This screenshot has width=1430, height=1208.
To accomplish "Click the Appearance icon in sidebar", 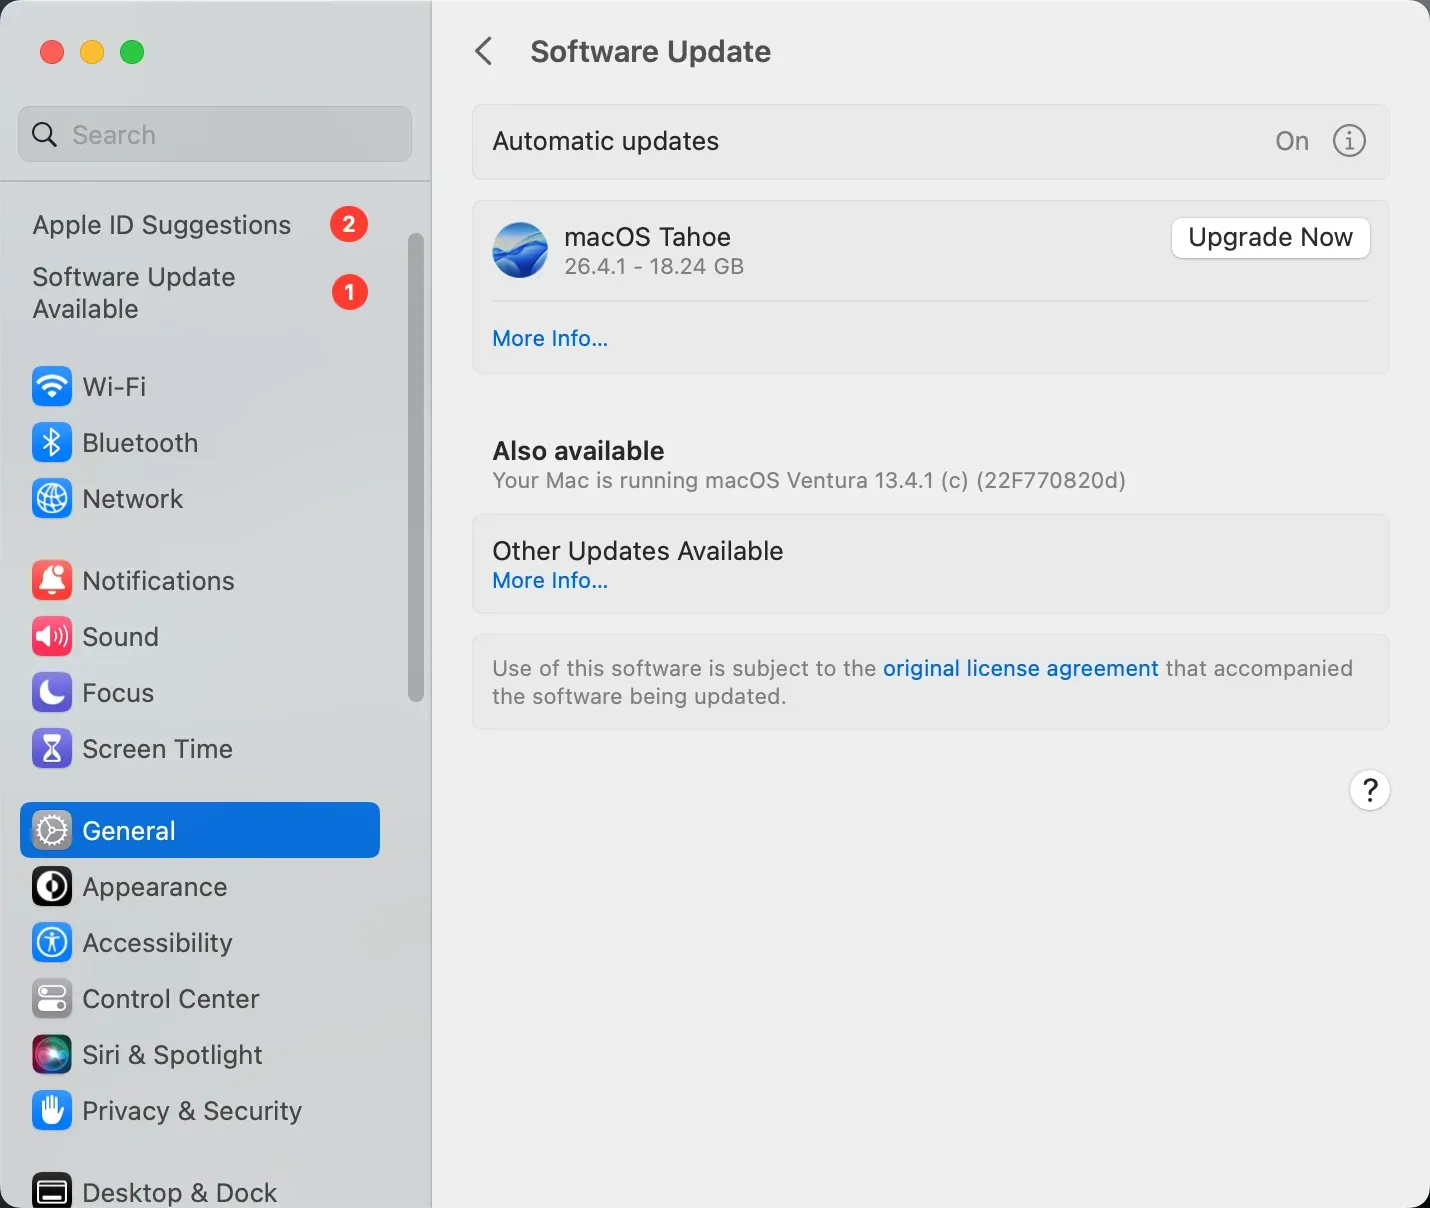I will [x=52, y=886].
